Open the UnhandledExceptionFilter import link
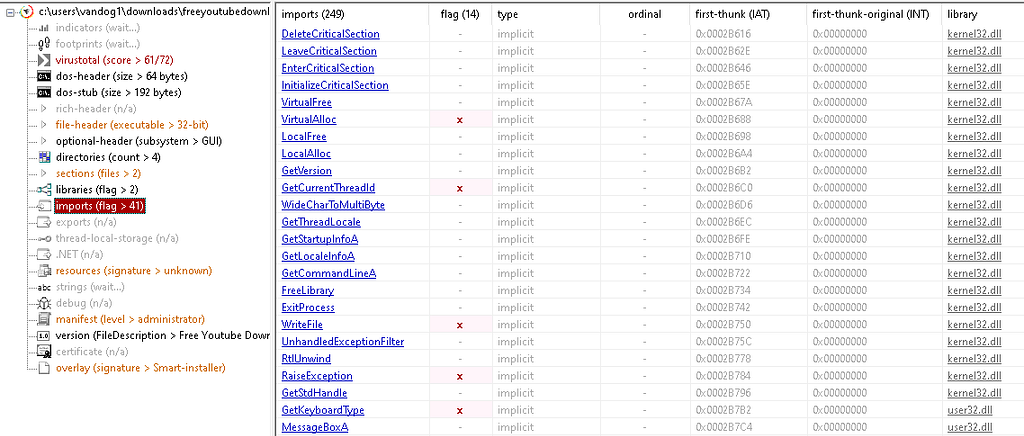The image size is (1024, 436). (342, 341)
